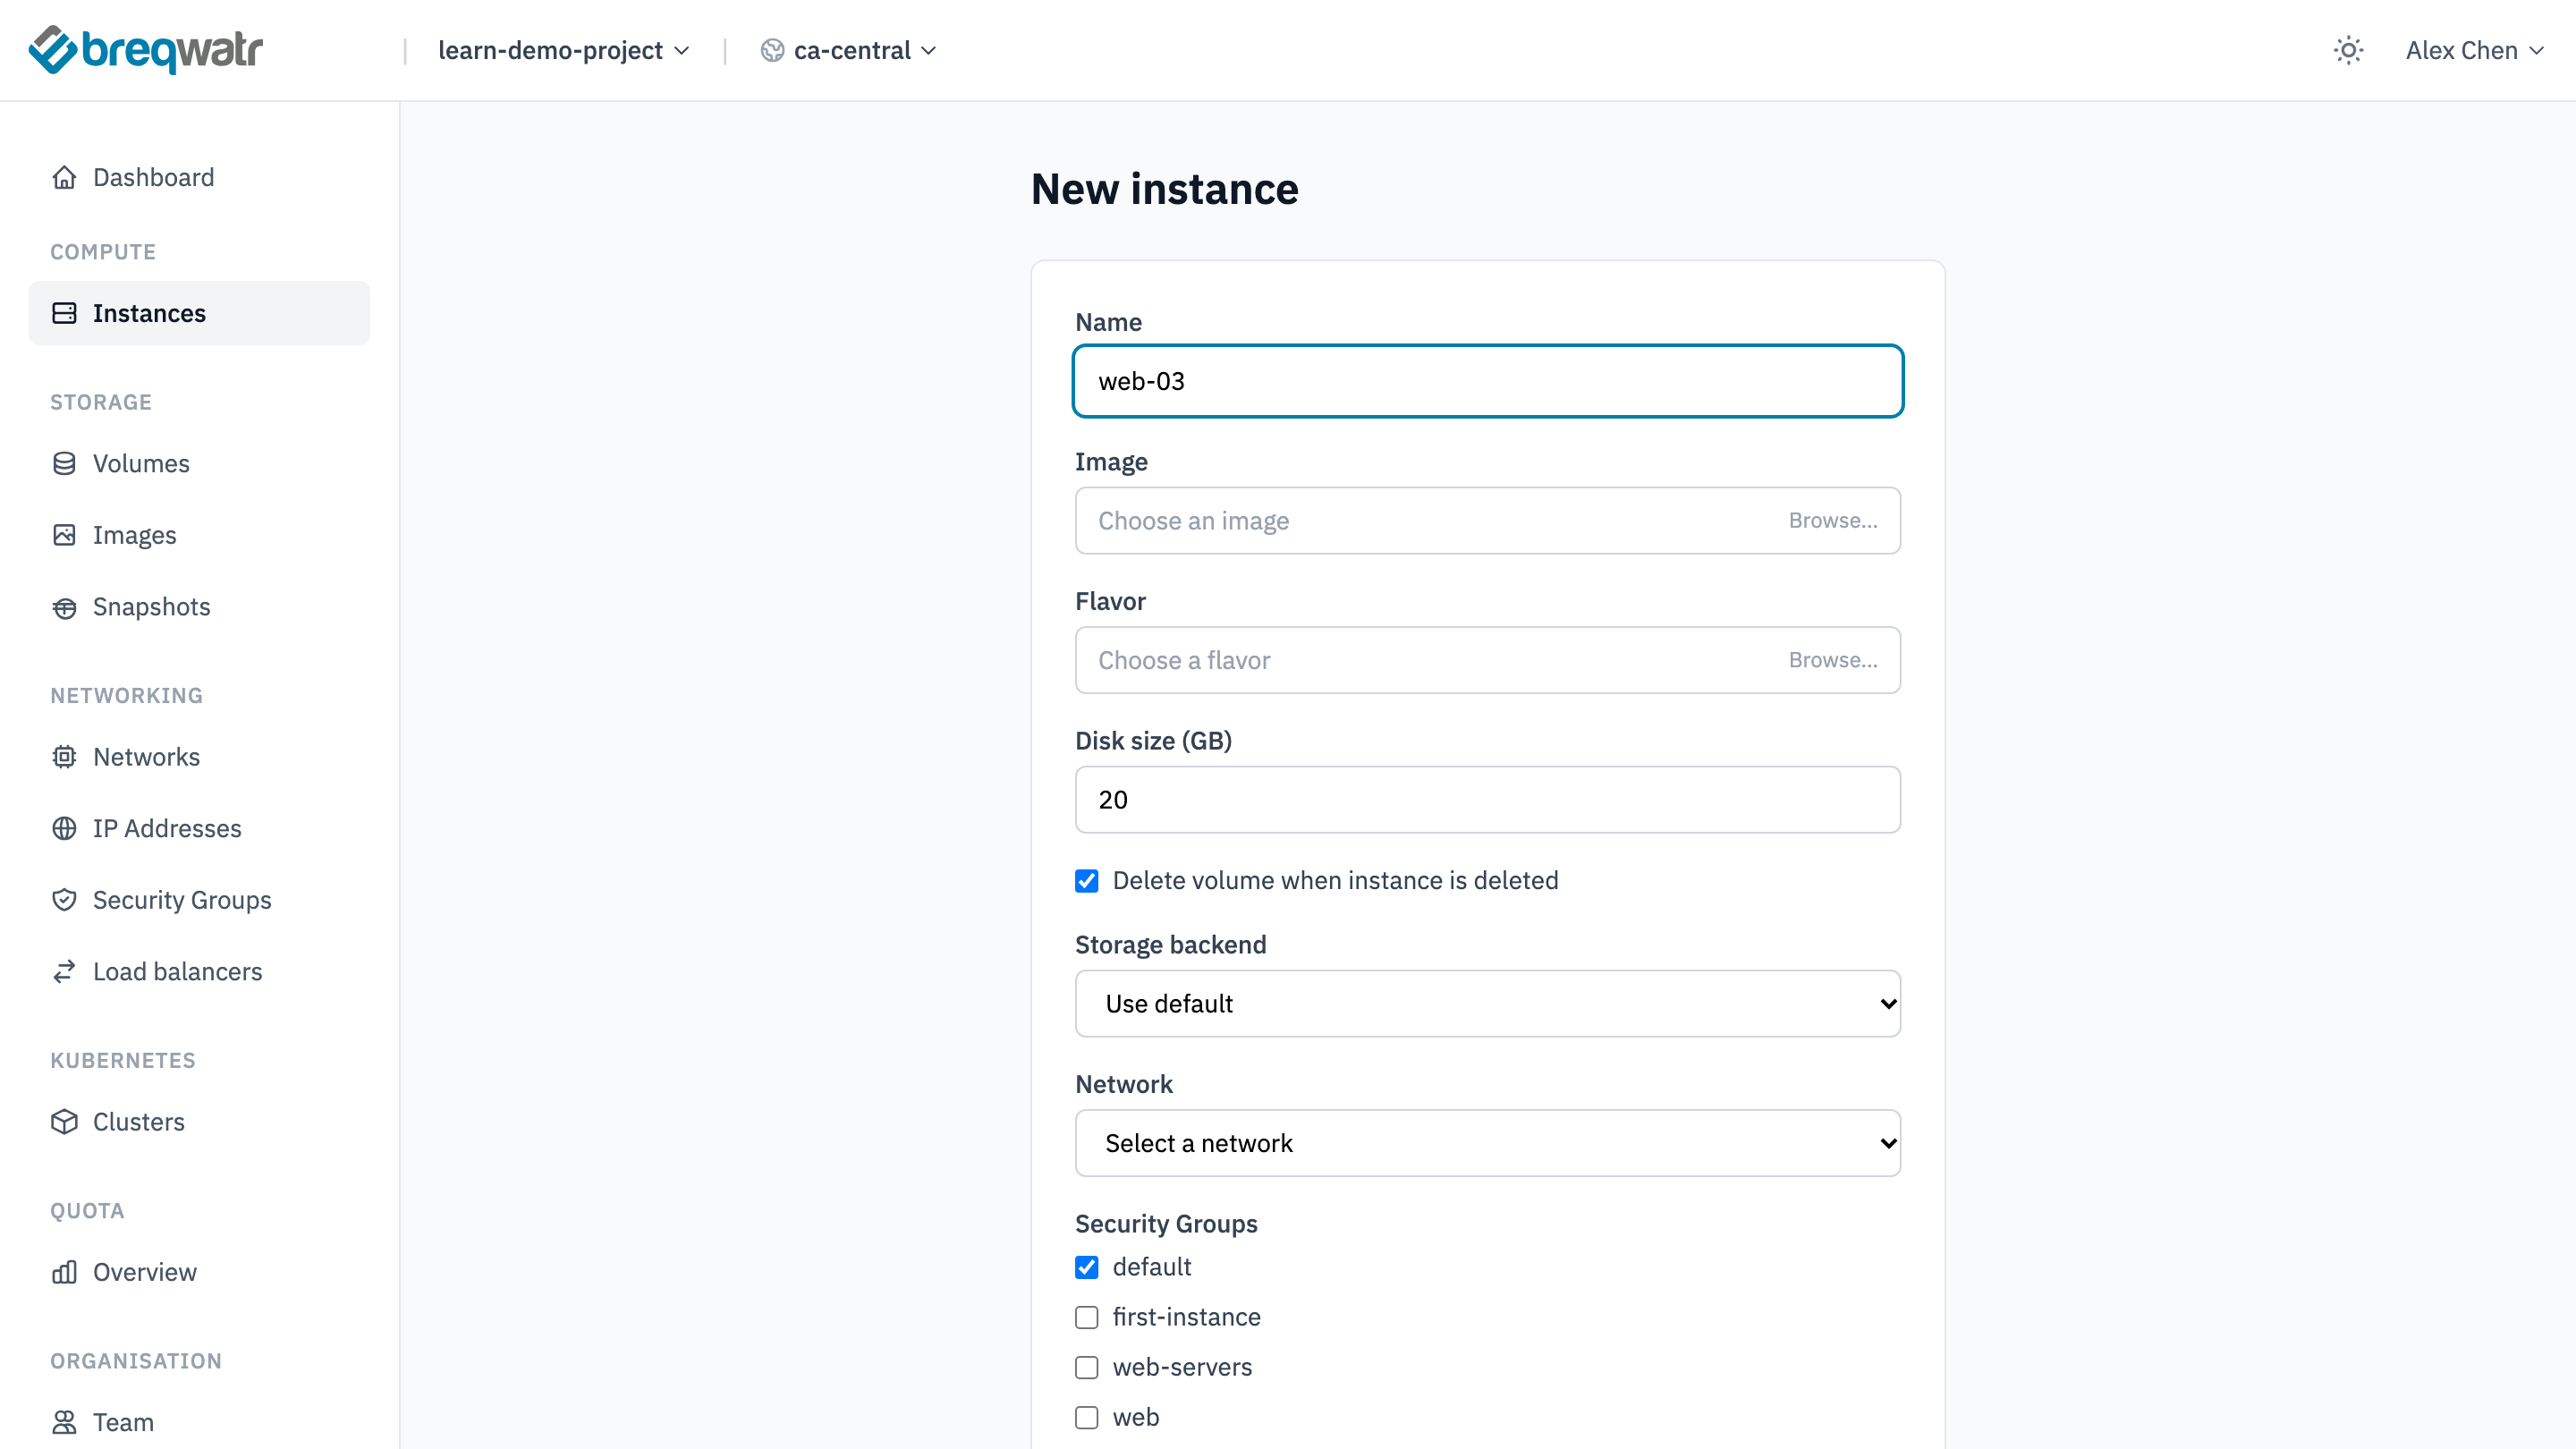
Task: Click the breqwatr logo
Action: tap(146, 50)
